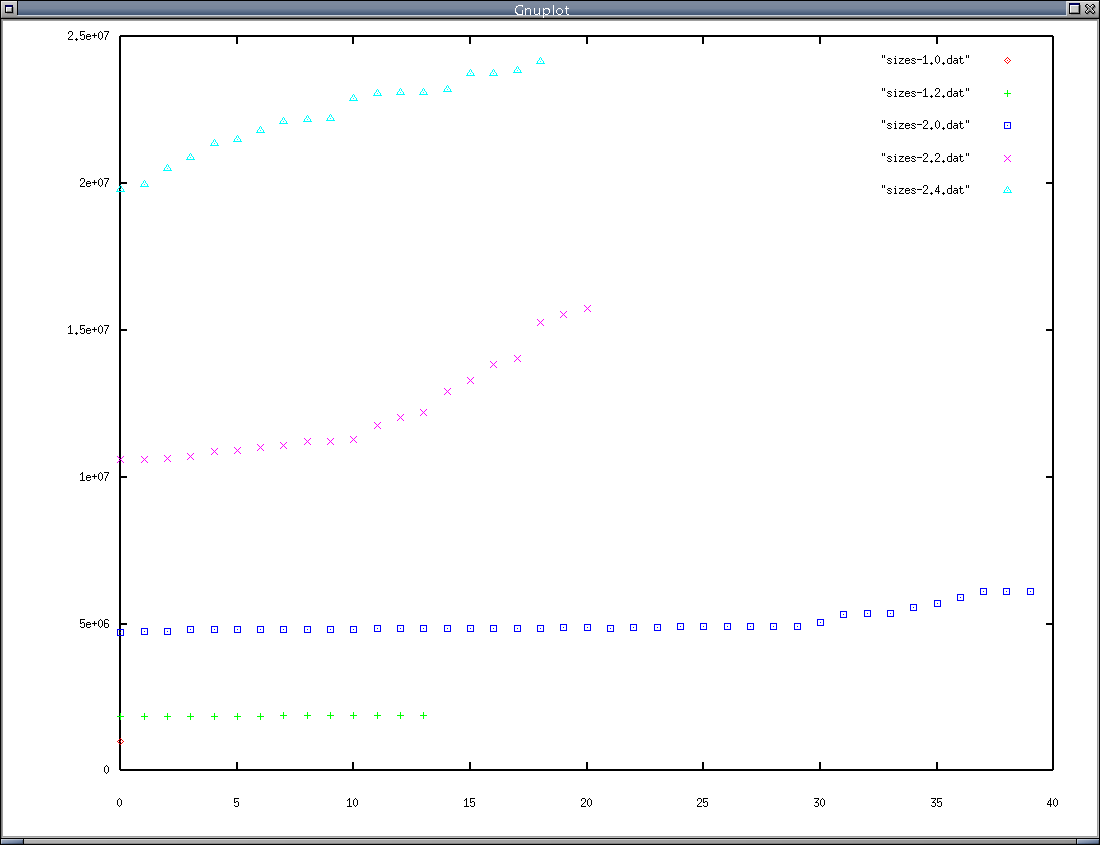The height and width of the screenshot is (845, 1100).
Task: Click the 2e+07 y-axis label
Action: [94, 182]
